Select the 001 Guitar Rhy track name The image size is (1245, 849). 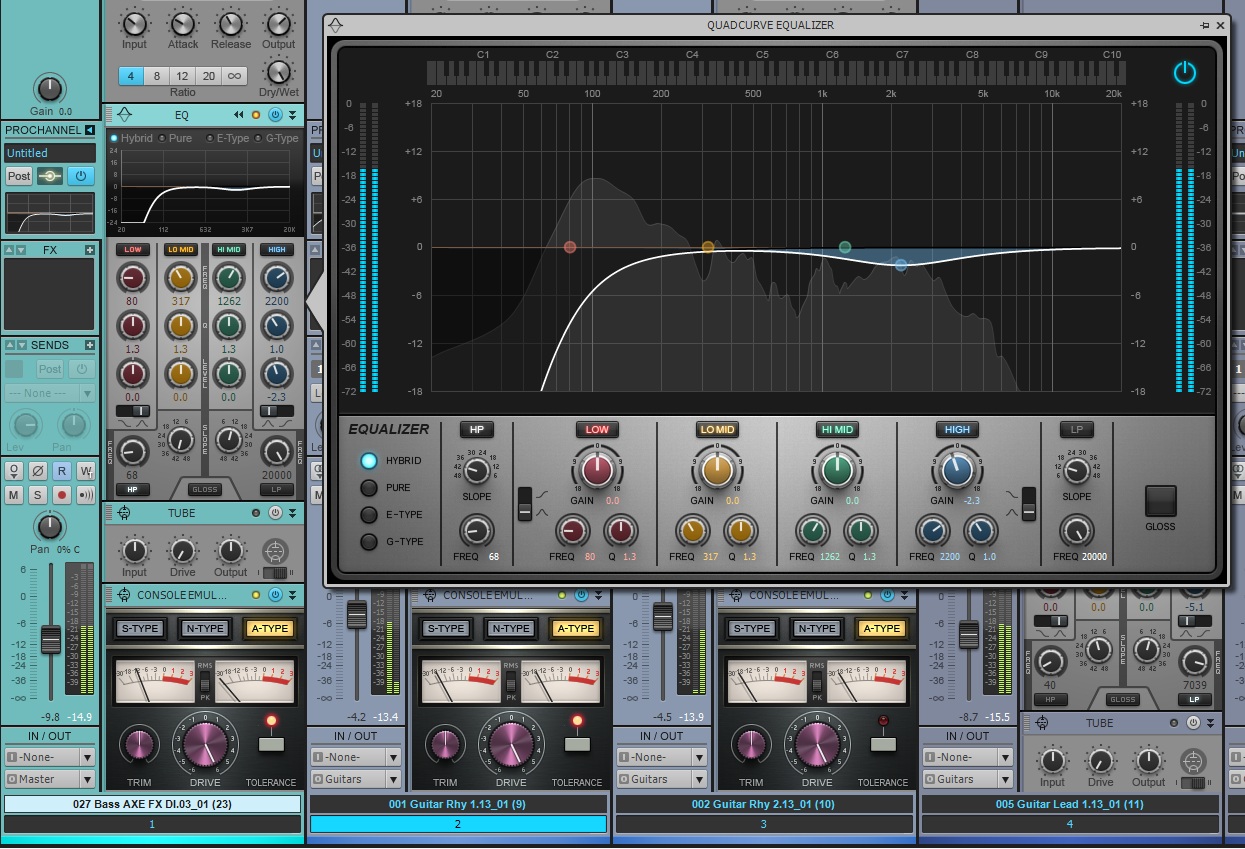[x=457, y=803]
